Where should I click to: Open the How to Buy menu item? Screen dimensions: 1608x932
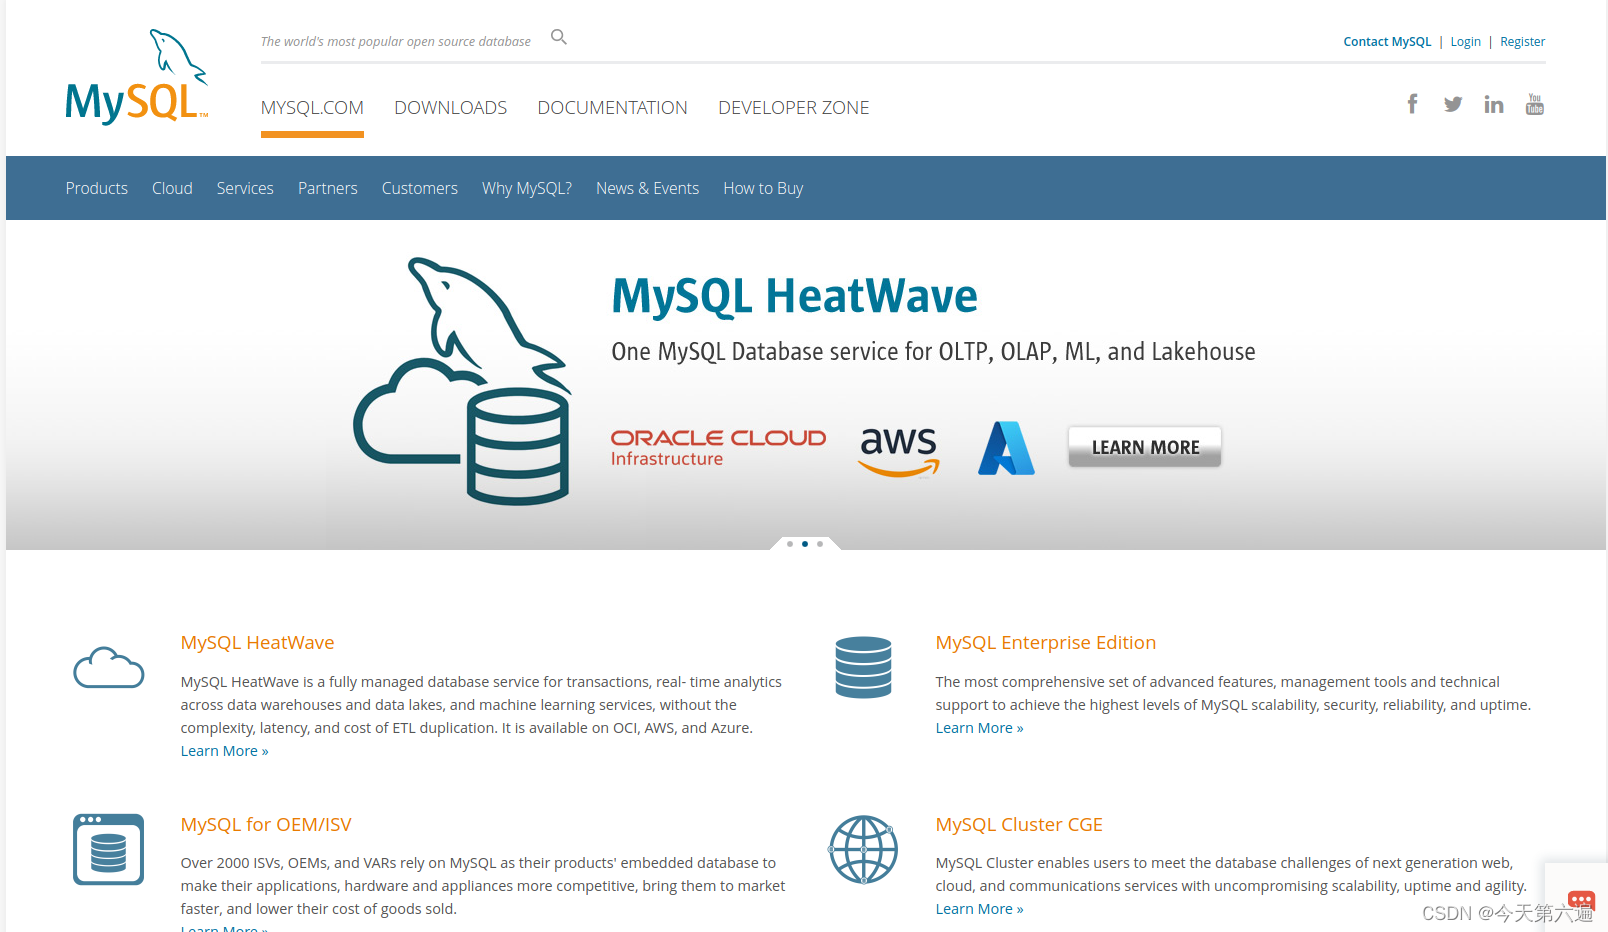(x=763, y=188)
